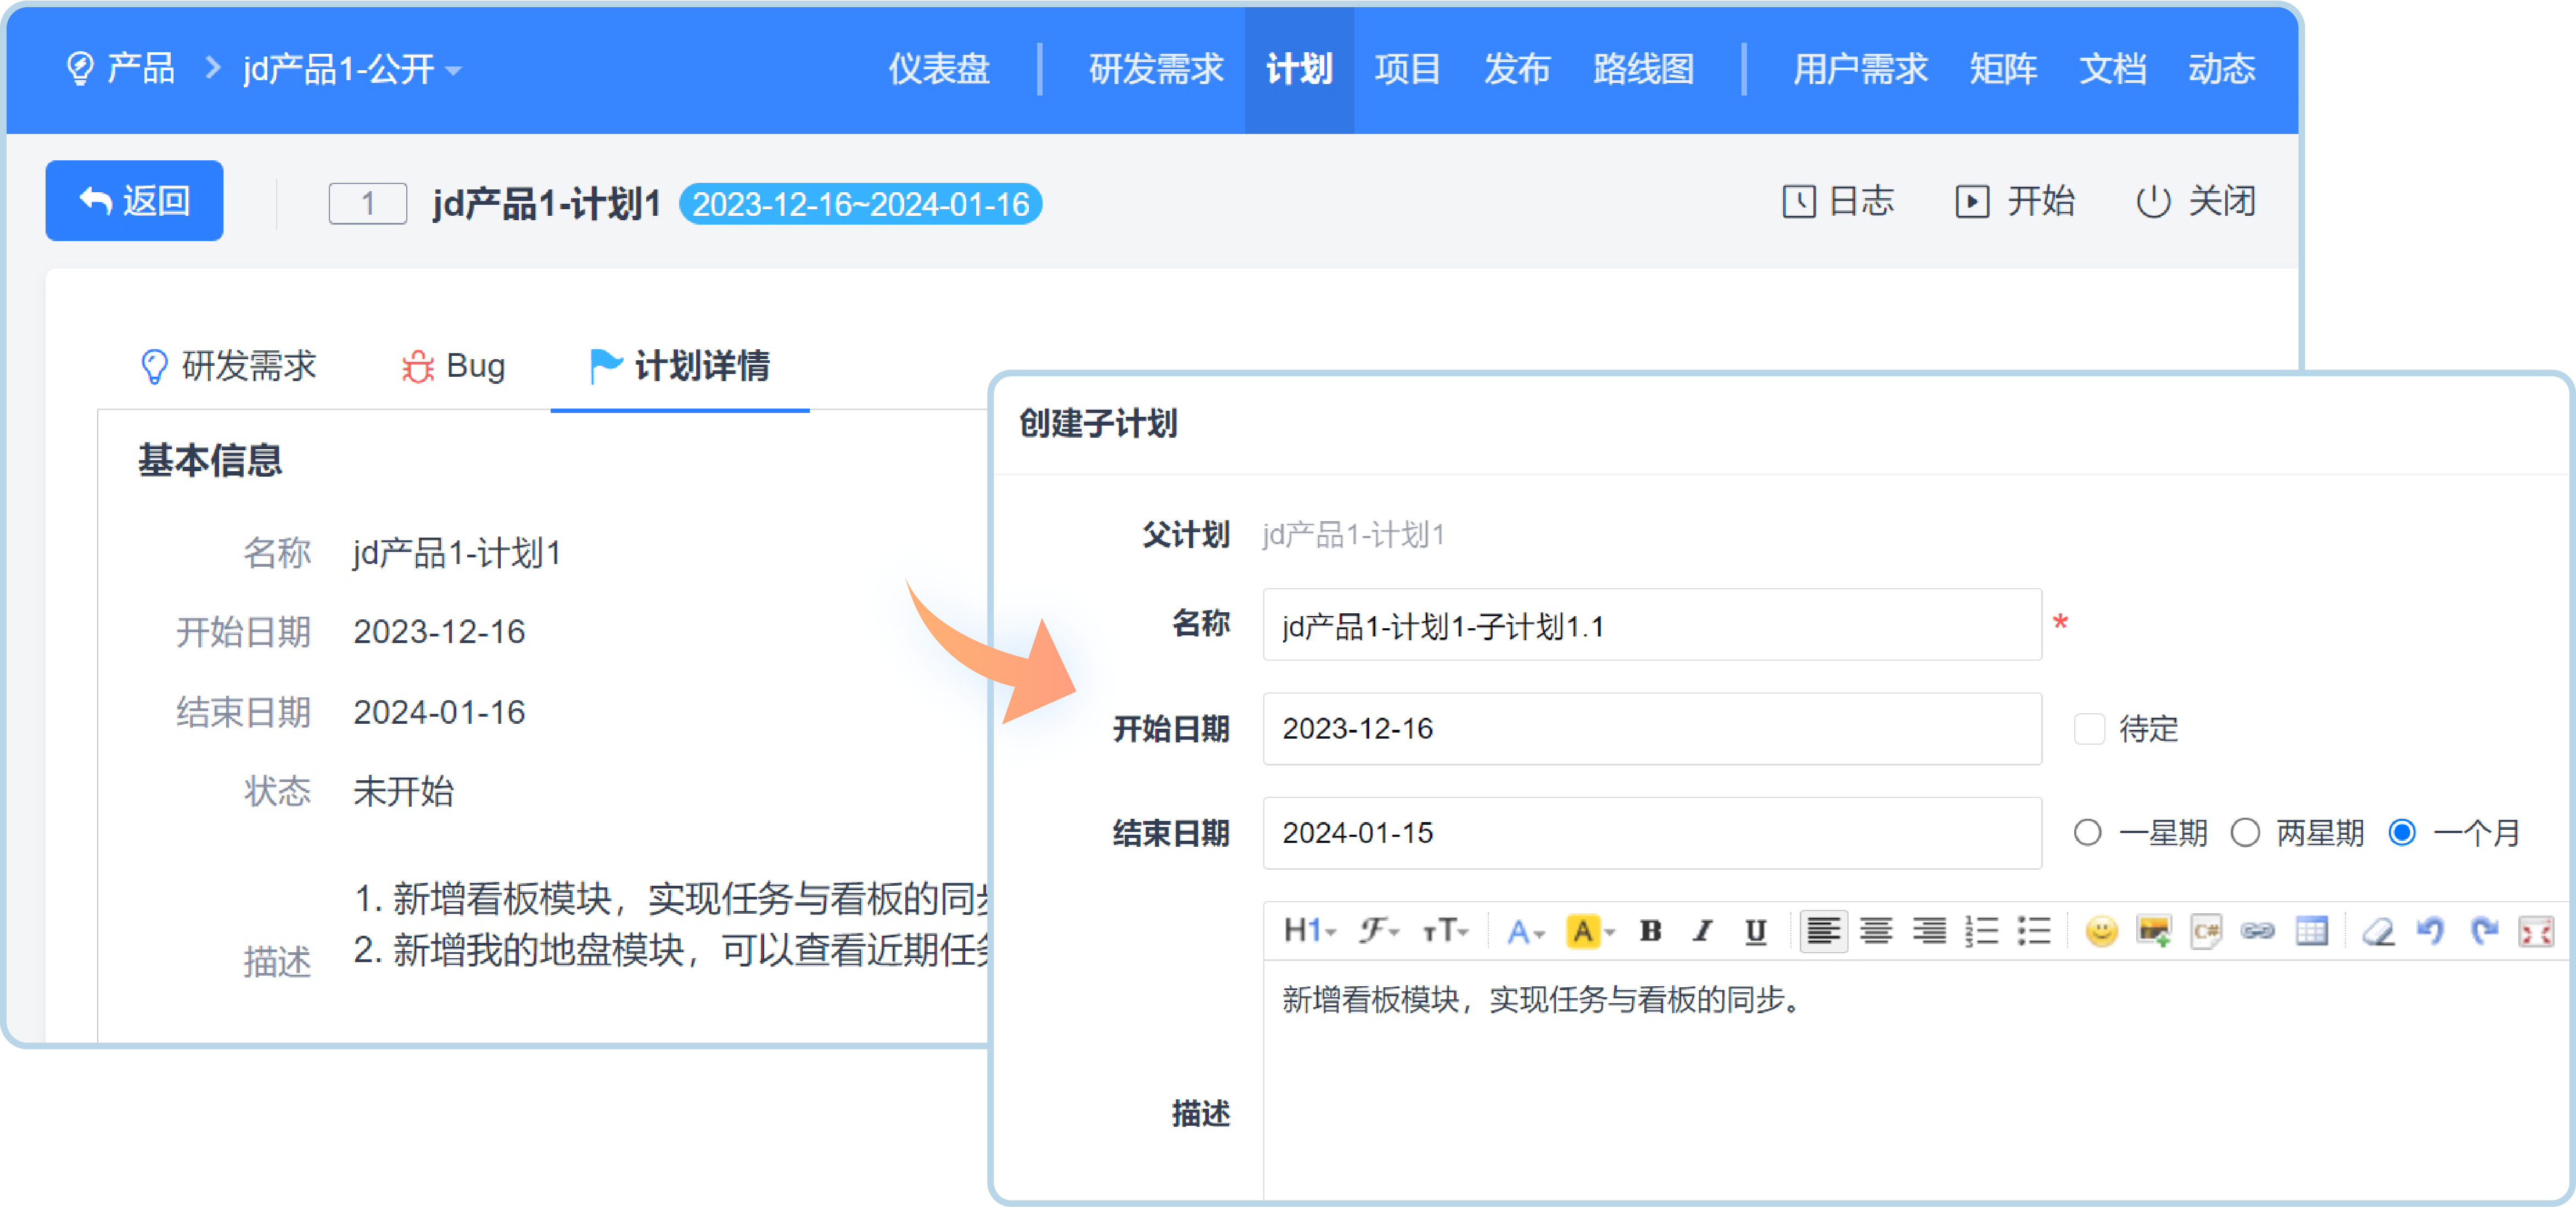Screen dimensions: 2576x1207
Task: Undo the last edit in the editor
Action: pos(2430,931)
